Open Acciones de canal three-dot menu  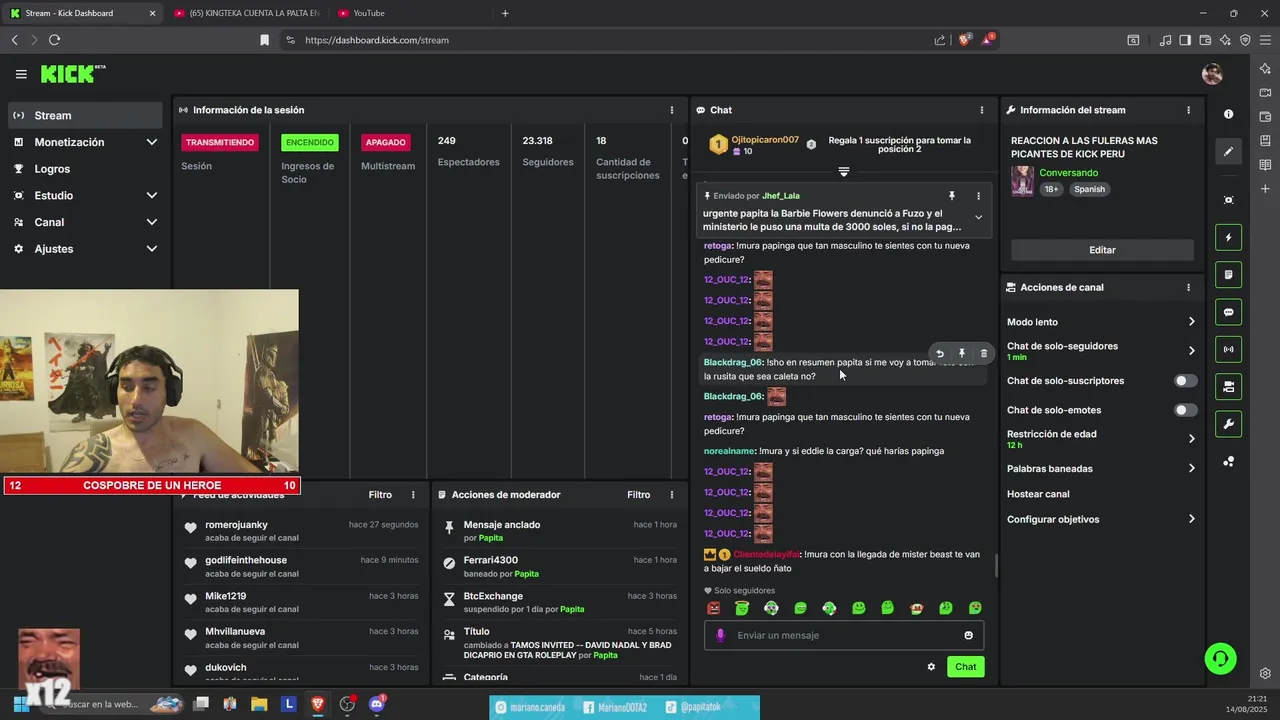(1188, 287)
